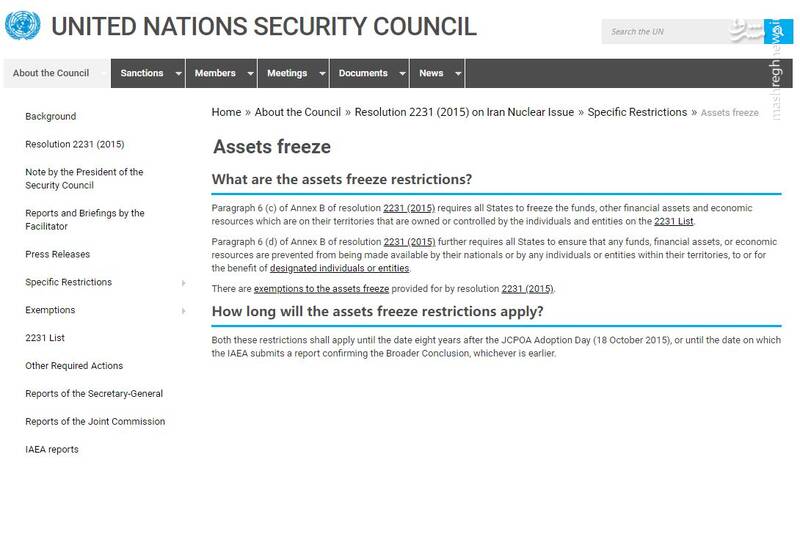Open Other Required Actions sidebar link

[74, 366]
